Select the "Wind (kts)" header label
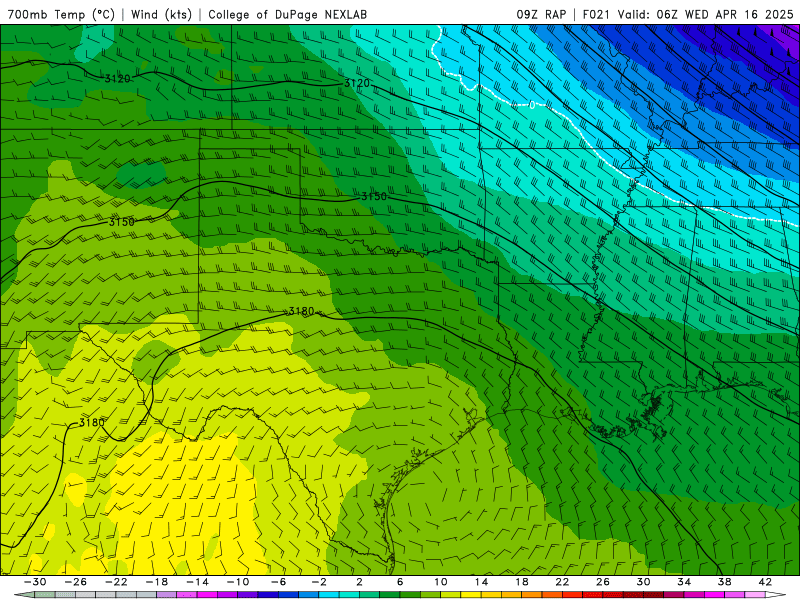 (161, 14)
